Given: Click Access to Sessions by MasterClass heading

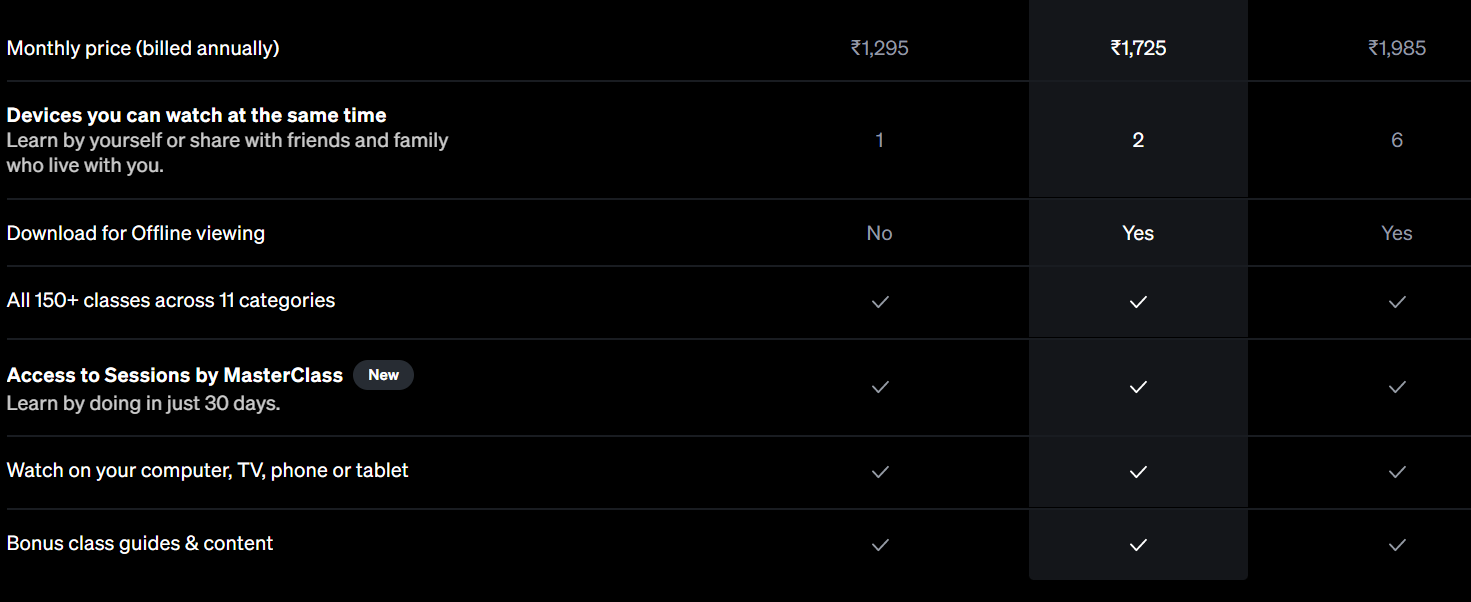Looking at the screenshot, I should [175, 375].
